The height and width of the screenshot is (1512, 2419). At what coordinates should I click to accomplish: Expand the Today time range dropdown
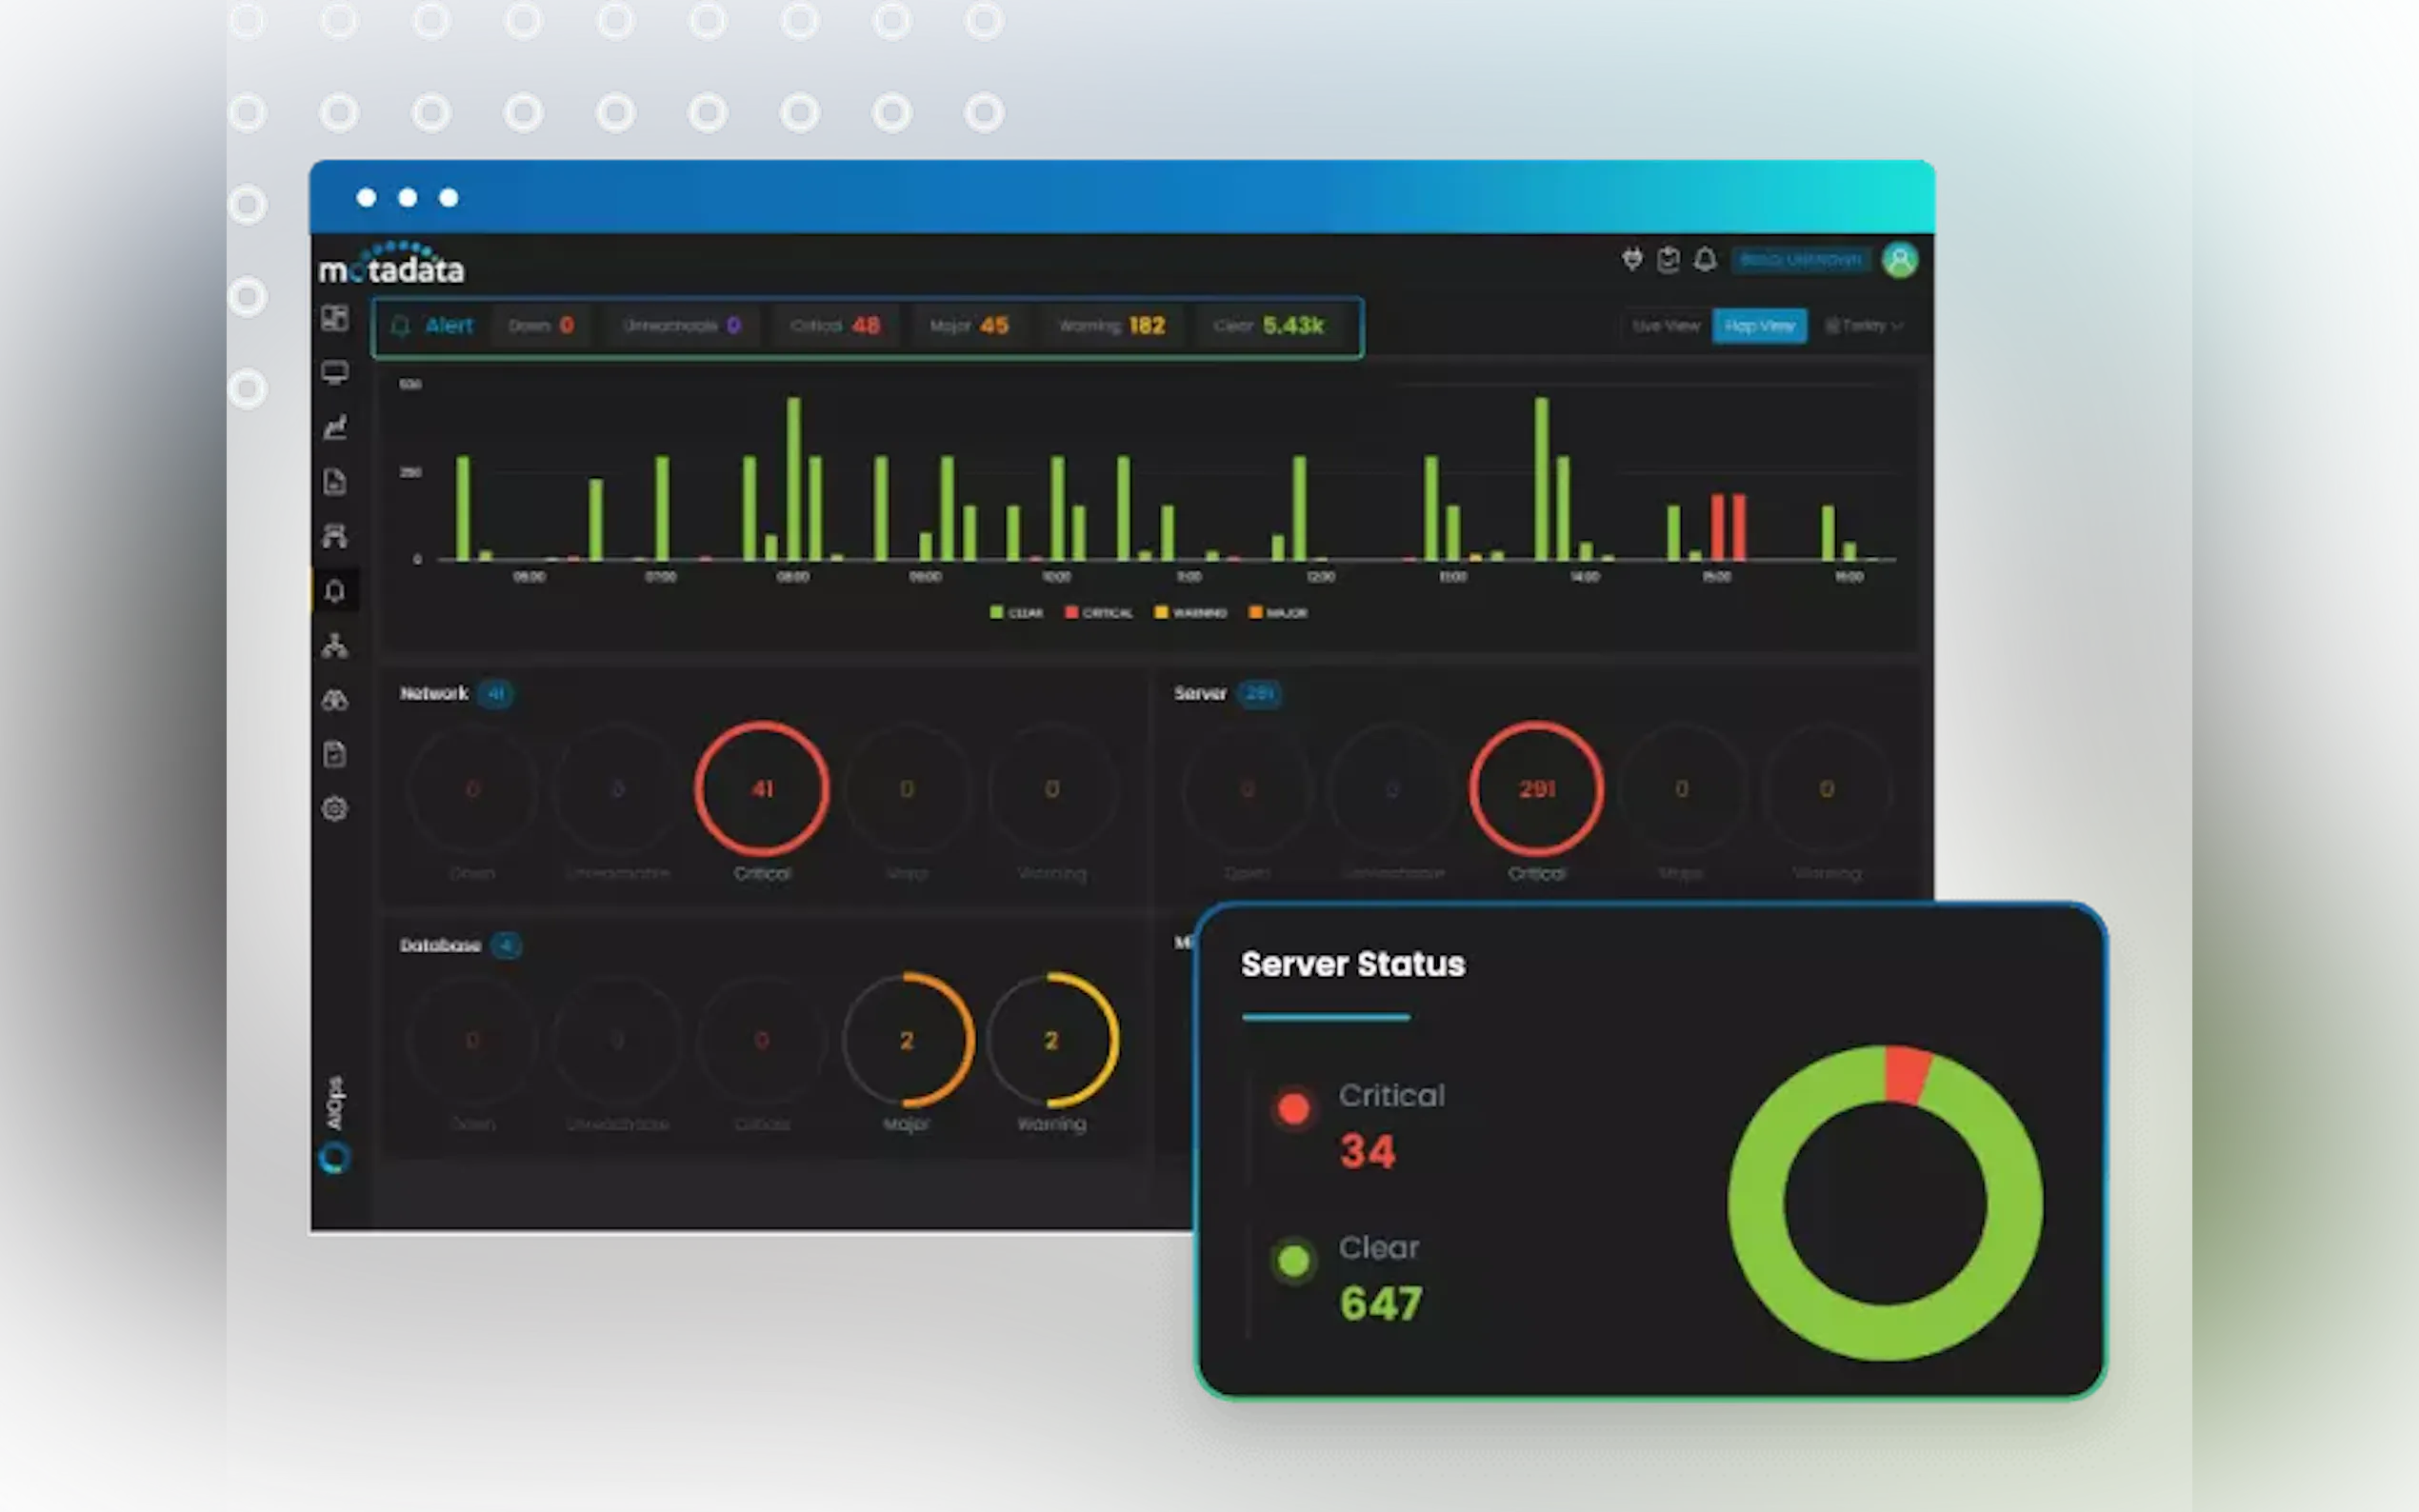pos(1864,326)
